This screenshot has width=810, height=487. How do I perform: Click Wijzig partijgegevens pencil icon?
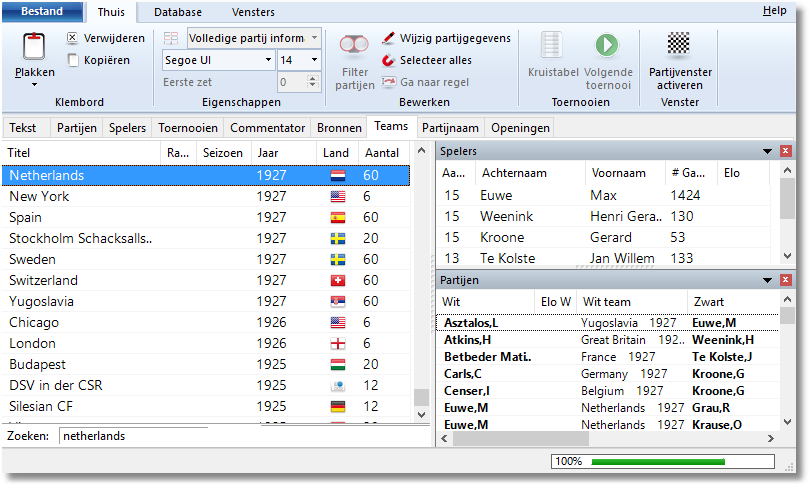389,38
